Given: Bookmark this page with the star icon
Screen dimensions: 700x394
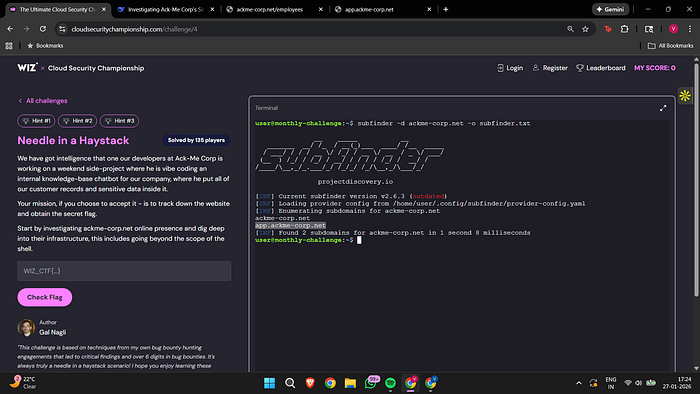Looking at the screenshot, I should pos(585,29).
